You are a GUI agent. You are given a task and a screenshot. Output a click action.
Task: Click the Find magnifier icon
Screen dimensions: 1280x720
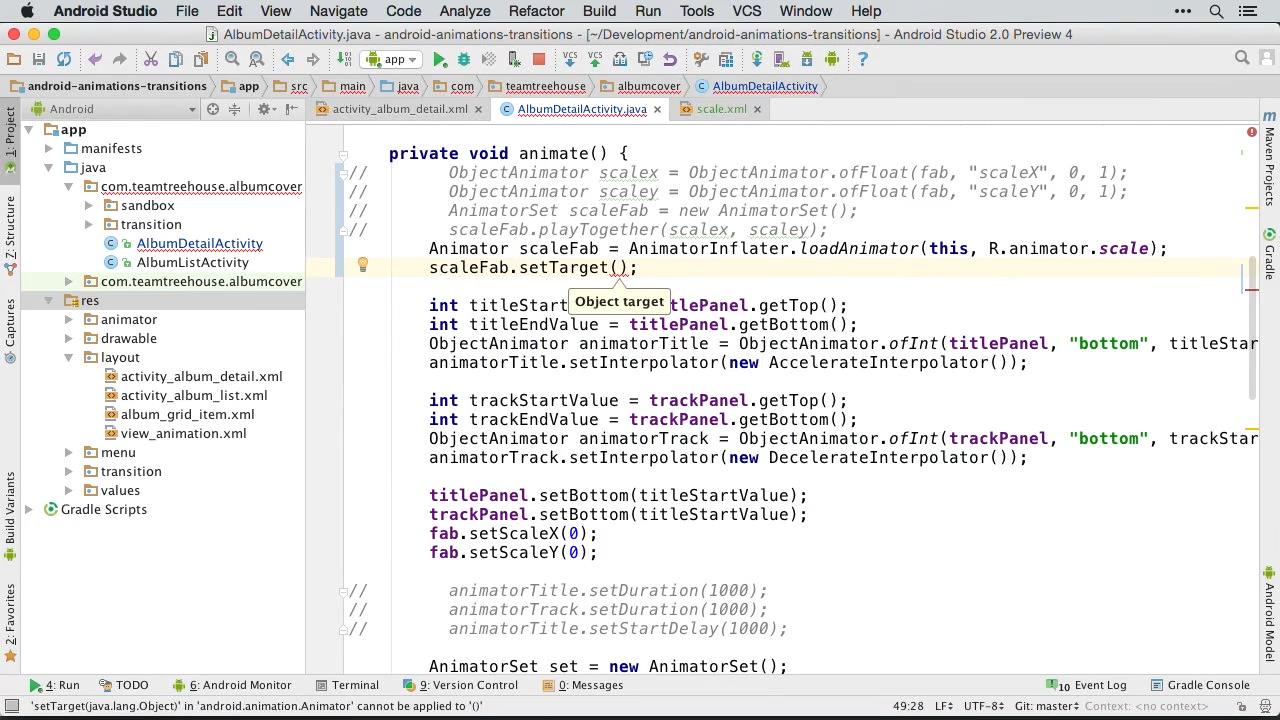[x=232, y=59]
